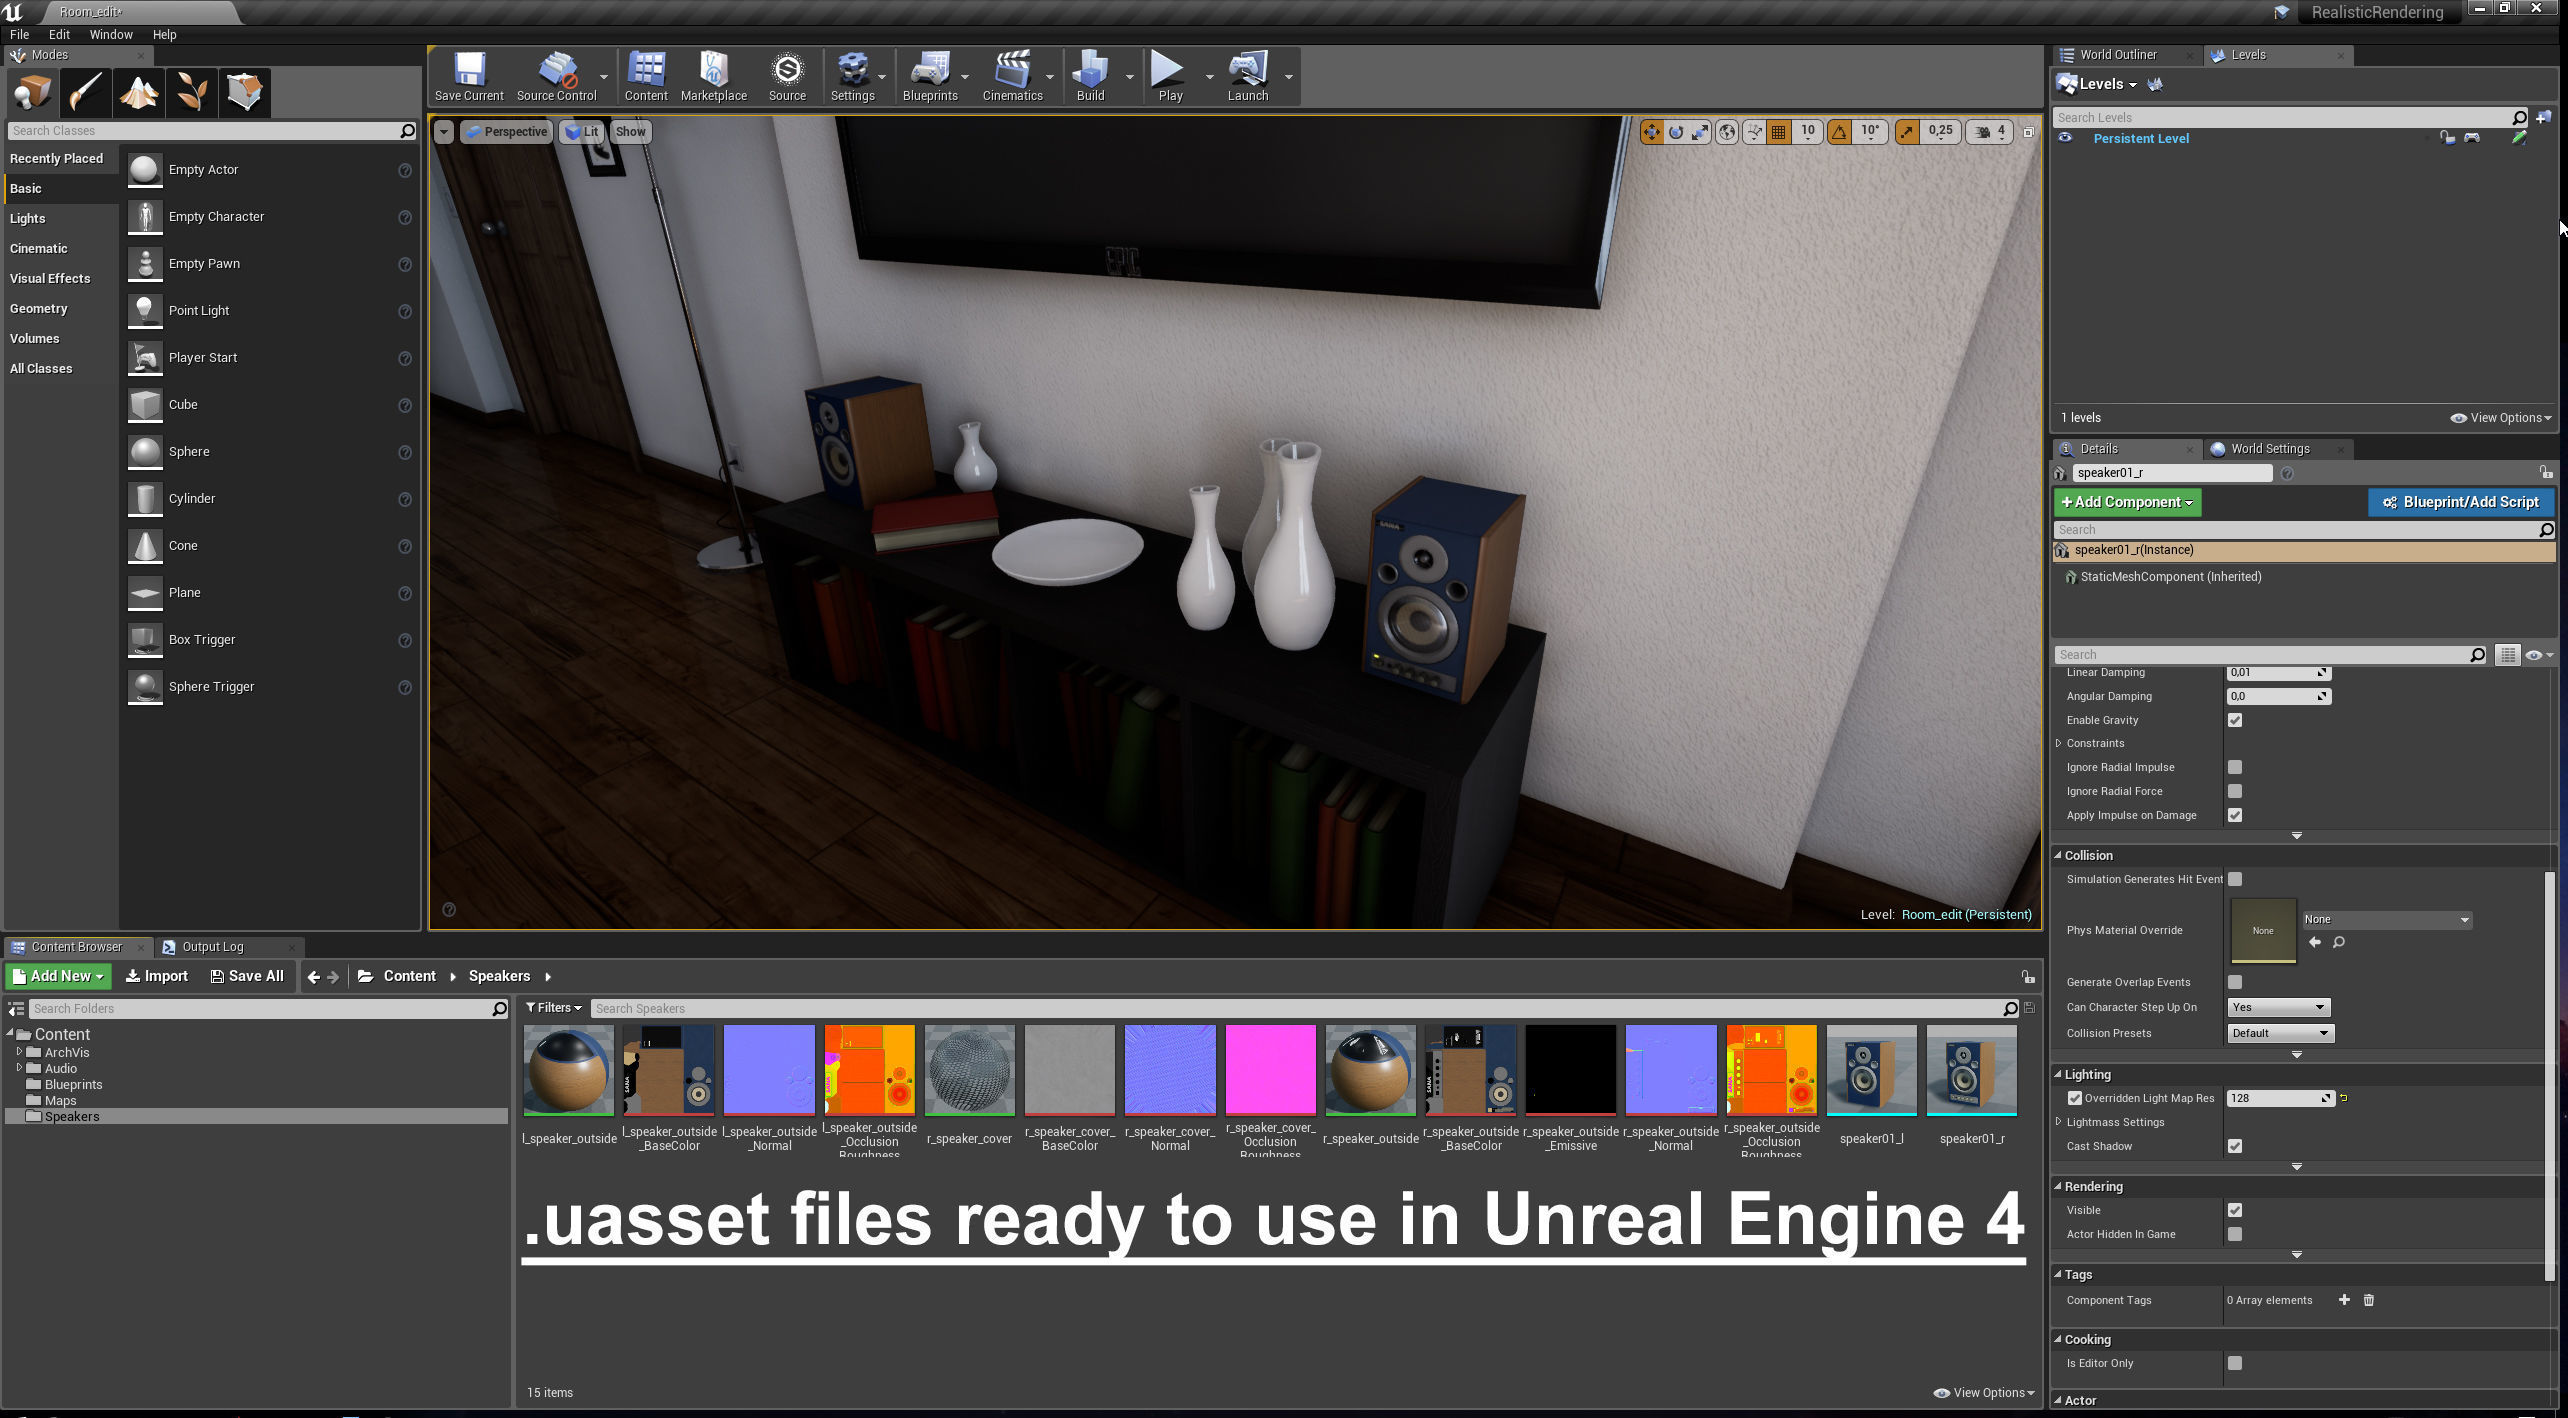The height and width of the screenshot is (1418, 2568).
Task: Switch to the Output Log tab
Action: point(212,946)
